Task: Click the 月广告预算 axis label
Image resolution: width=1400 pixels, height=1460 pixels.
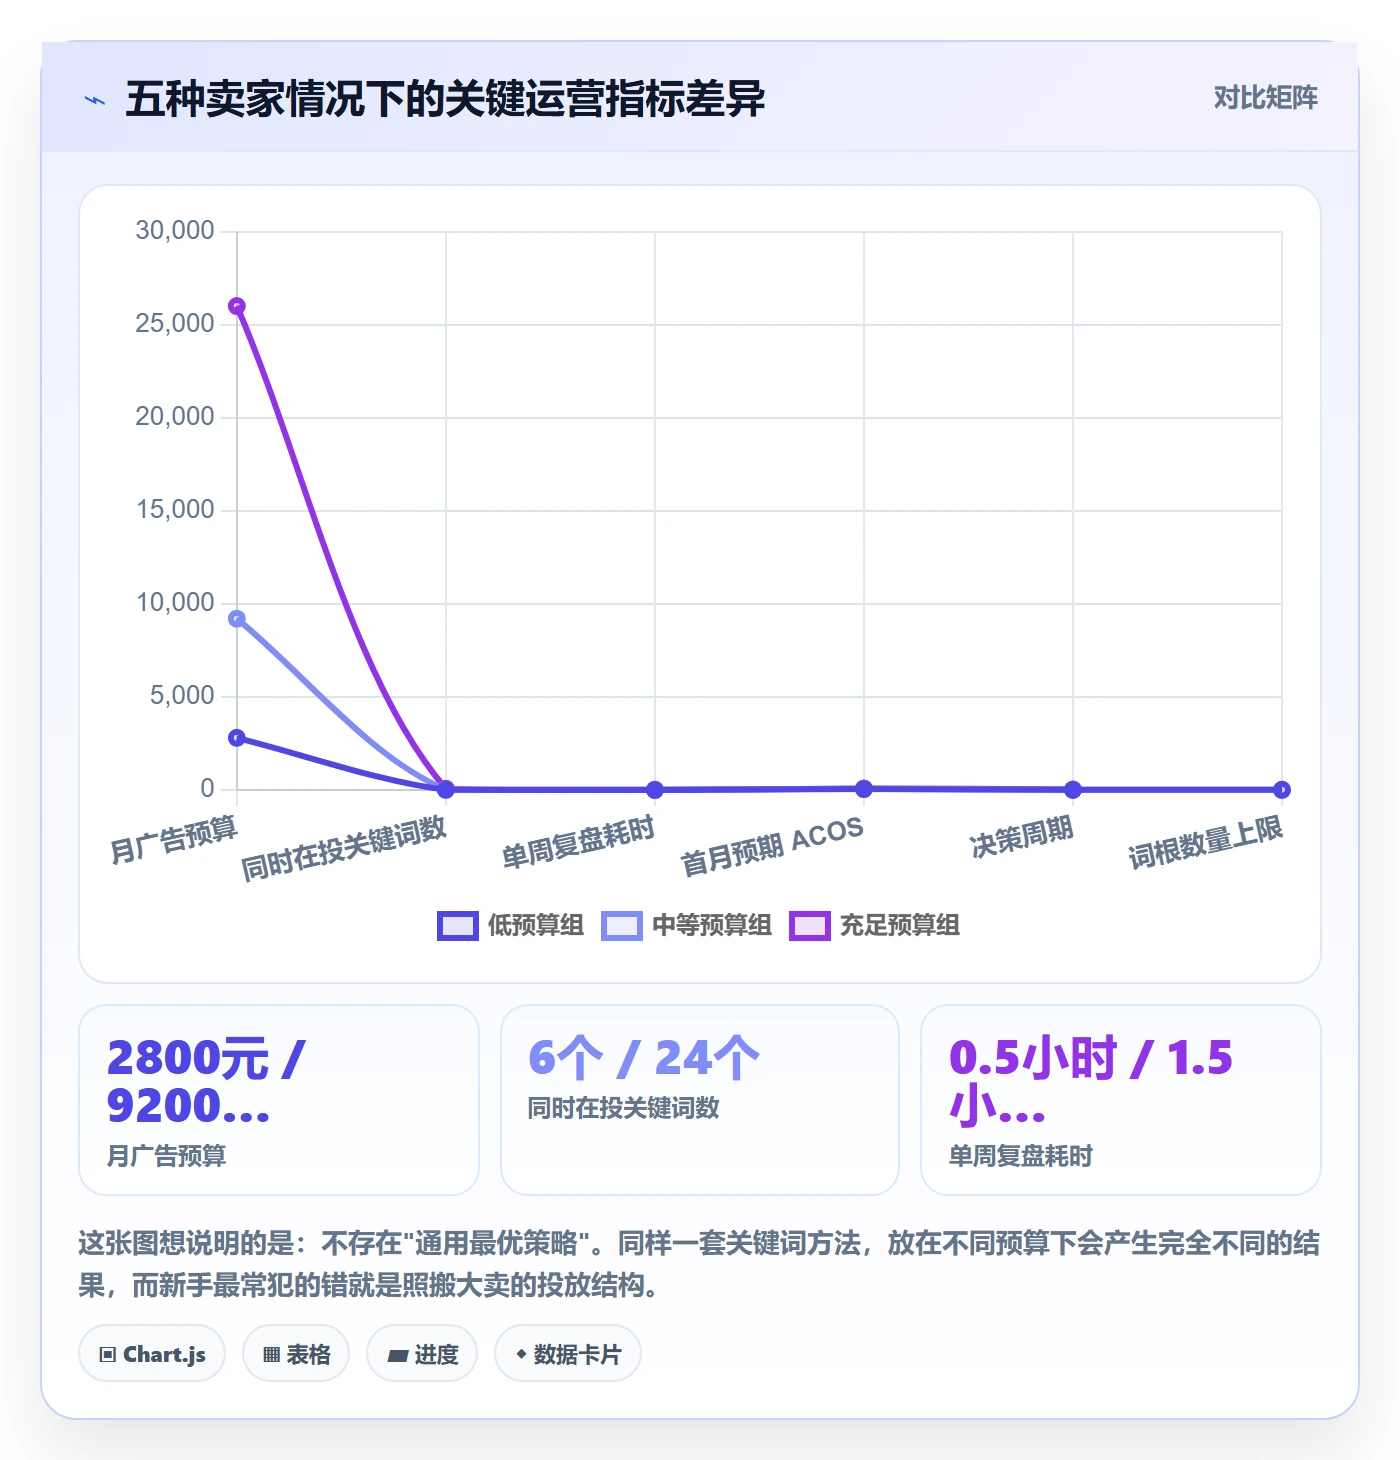Action: [174, 839]
